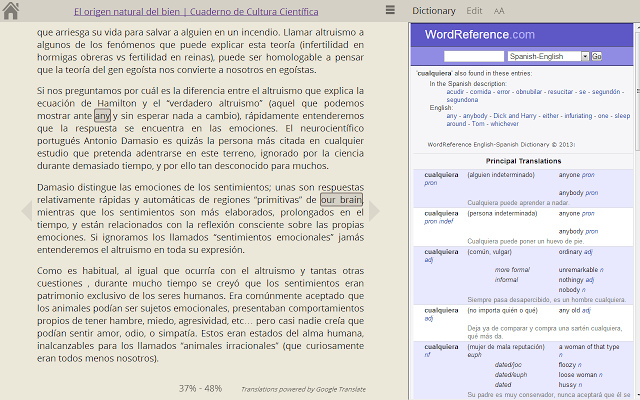Open the 'Tom' entry link
Screen dimensions: 640x400
click(478, 124)
